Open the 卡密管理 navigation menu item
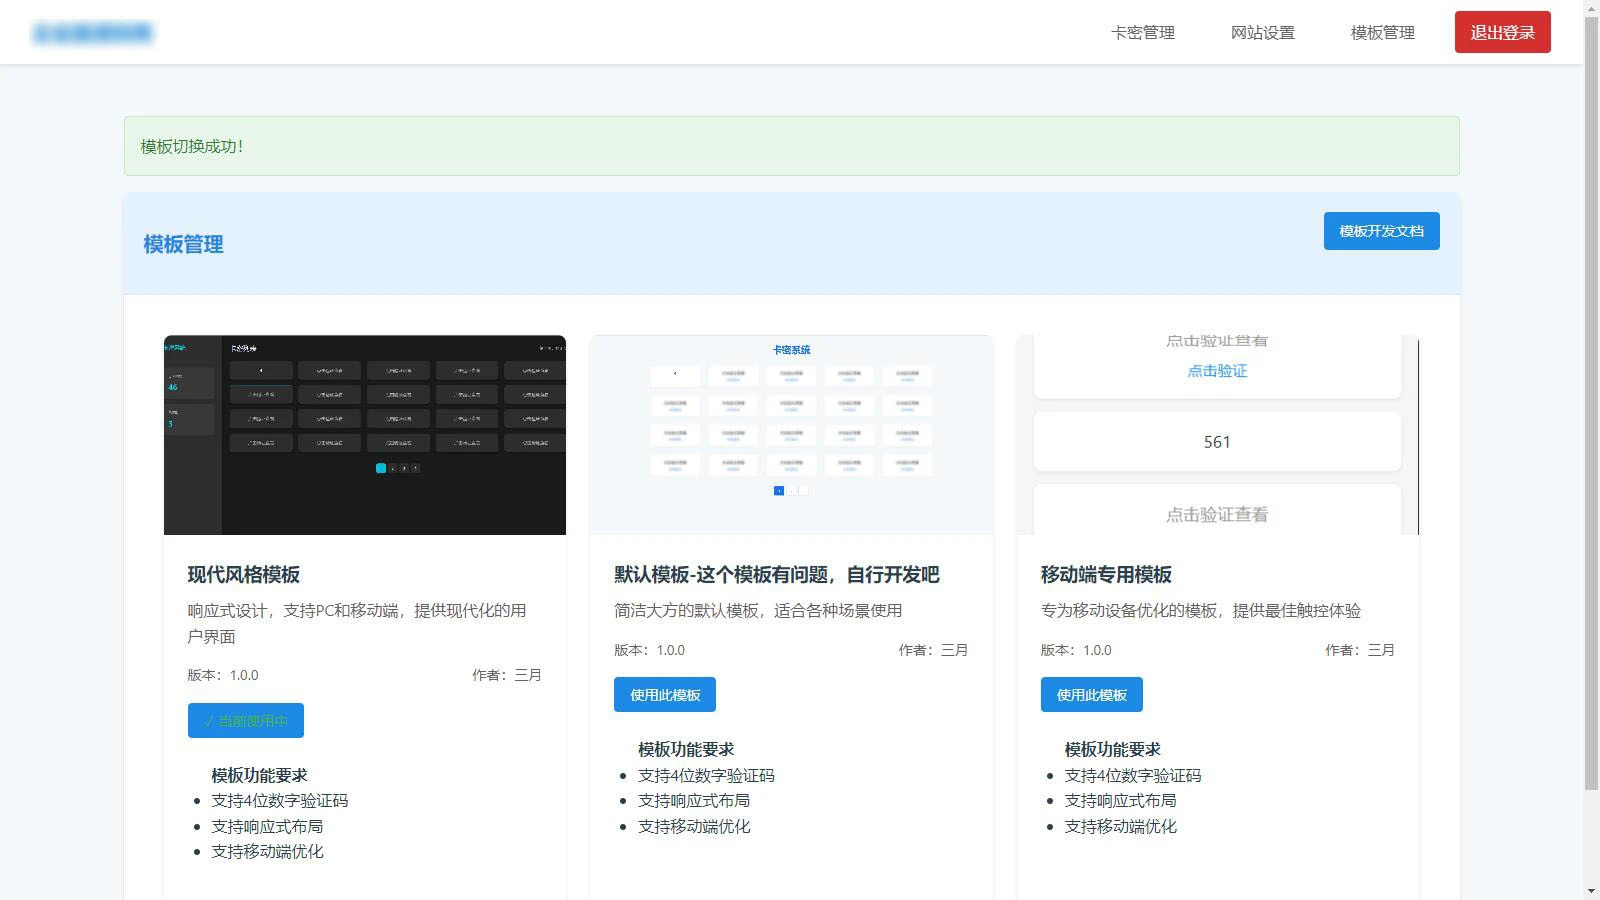 (x=1141, y=31)
